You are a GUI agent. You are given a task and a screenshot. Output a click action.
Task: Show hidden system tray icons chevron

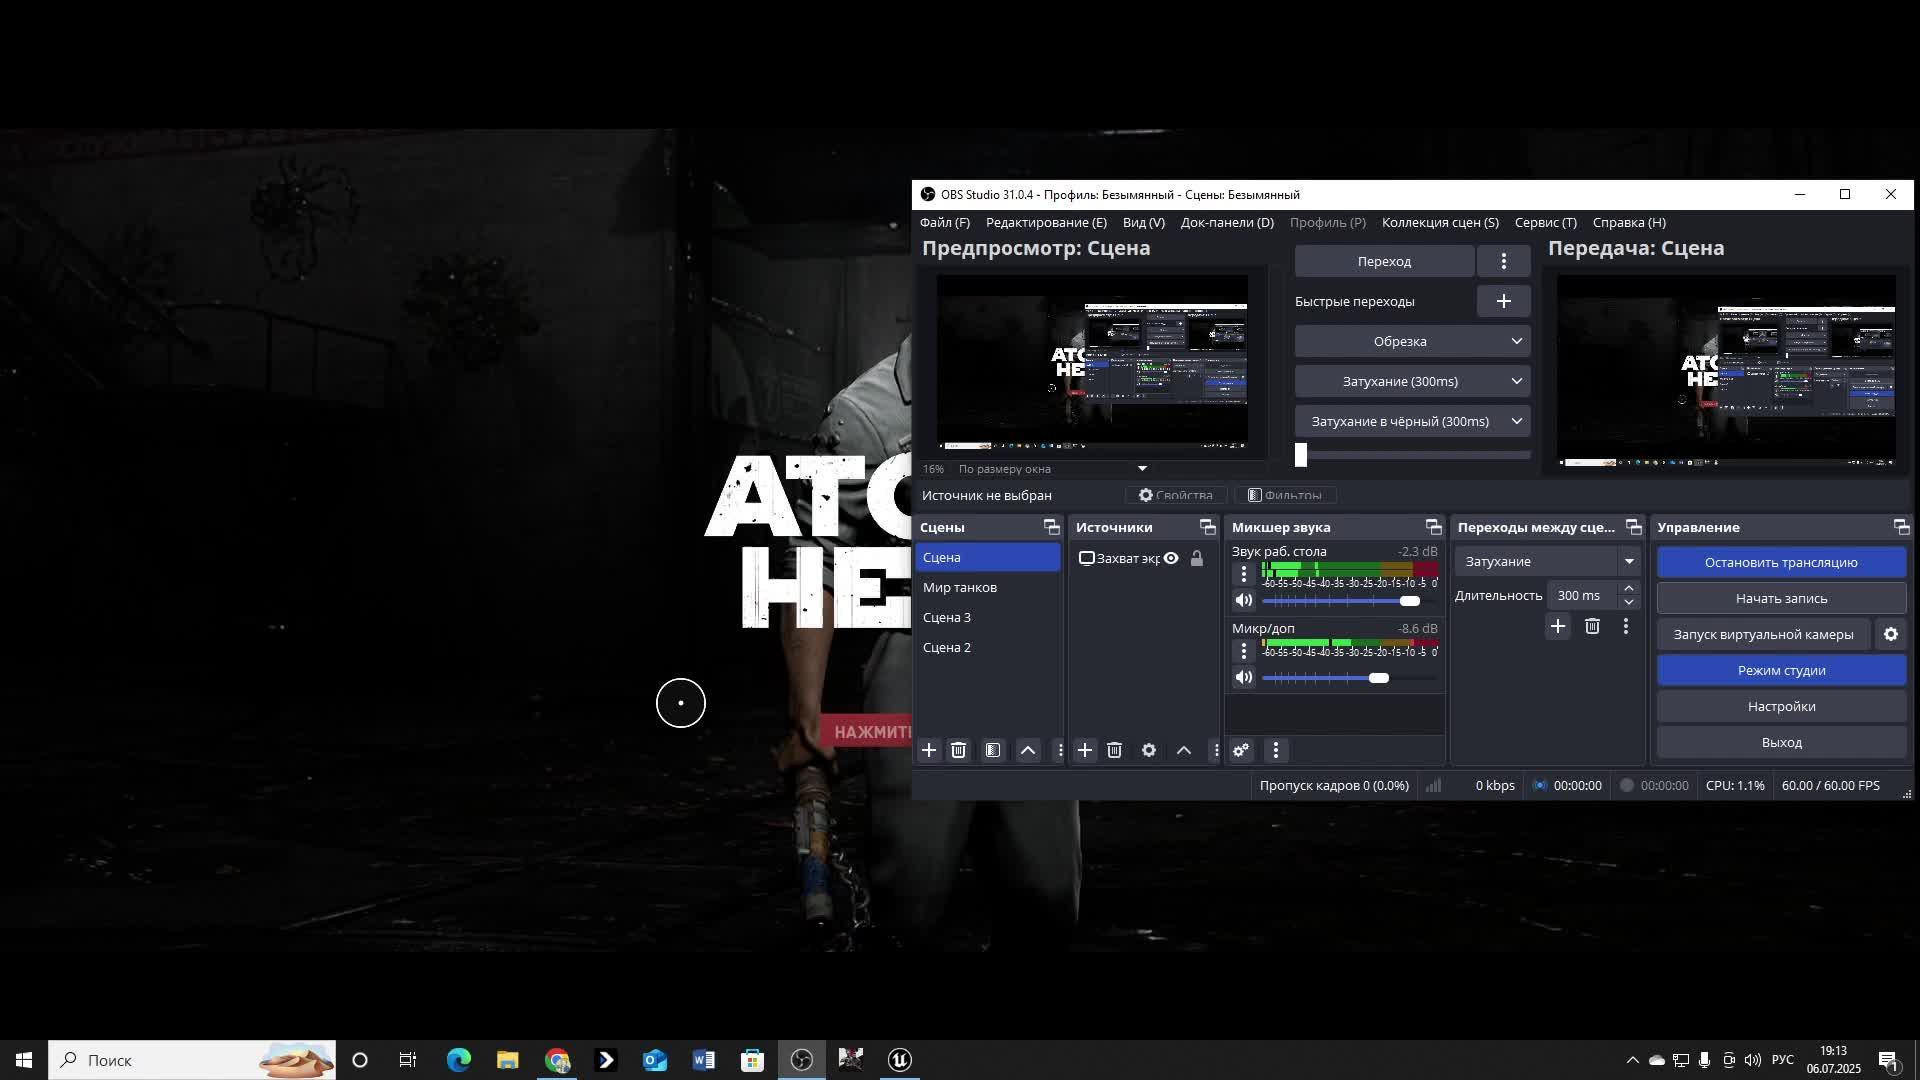(x=1632, y=1060)
